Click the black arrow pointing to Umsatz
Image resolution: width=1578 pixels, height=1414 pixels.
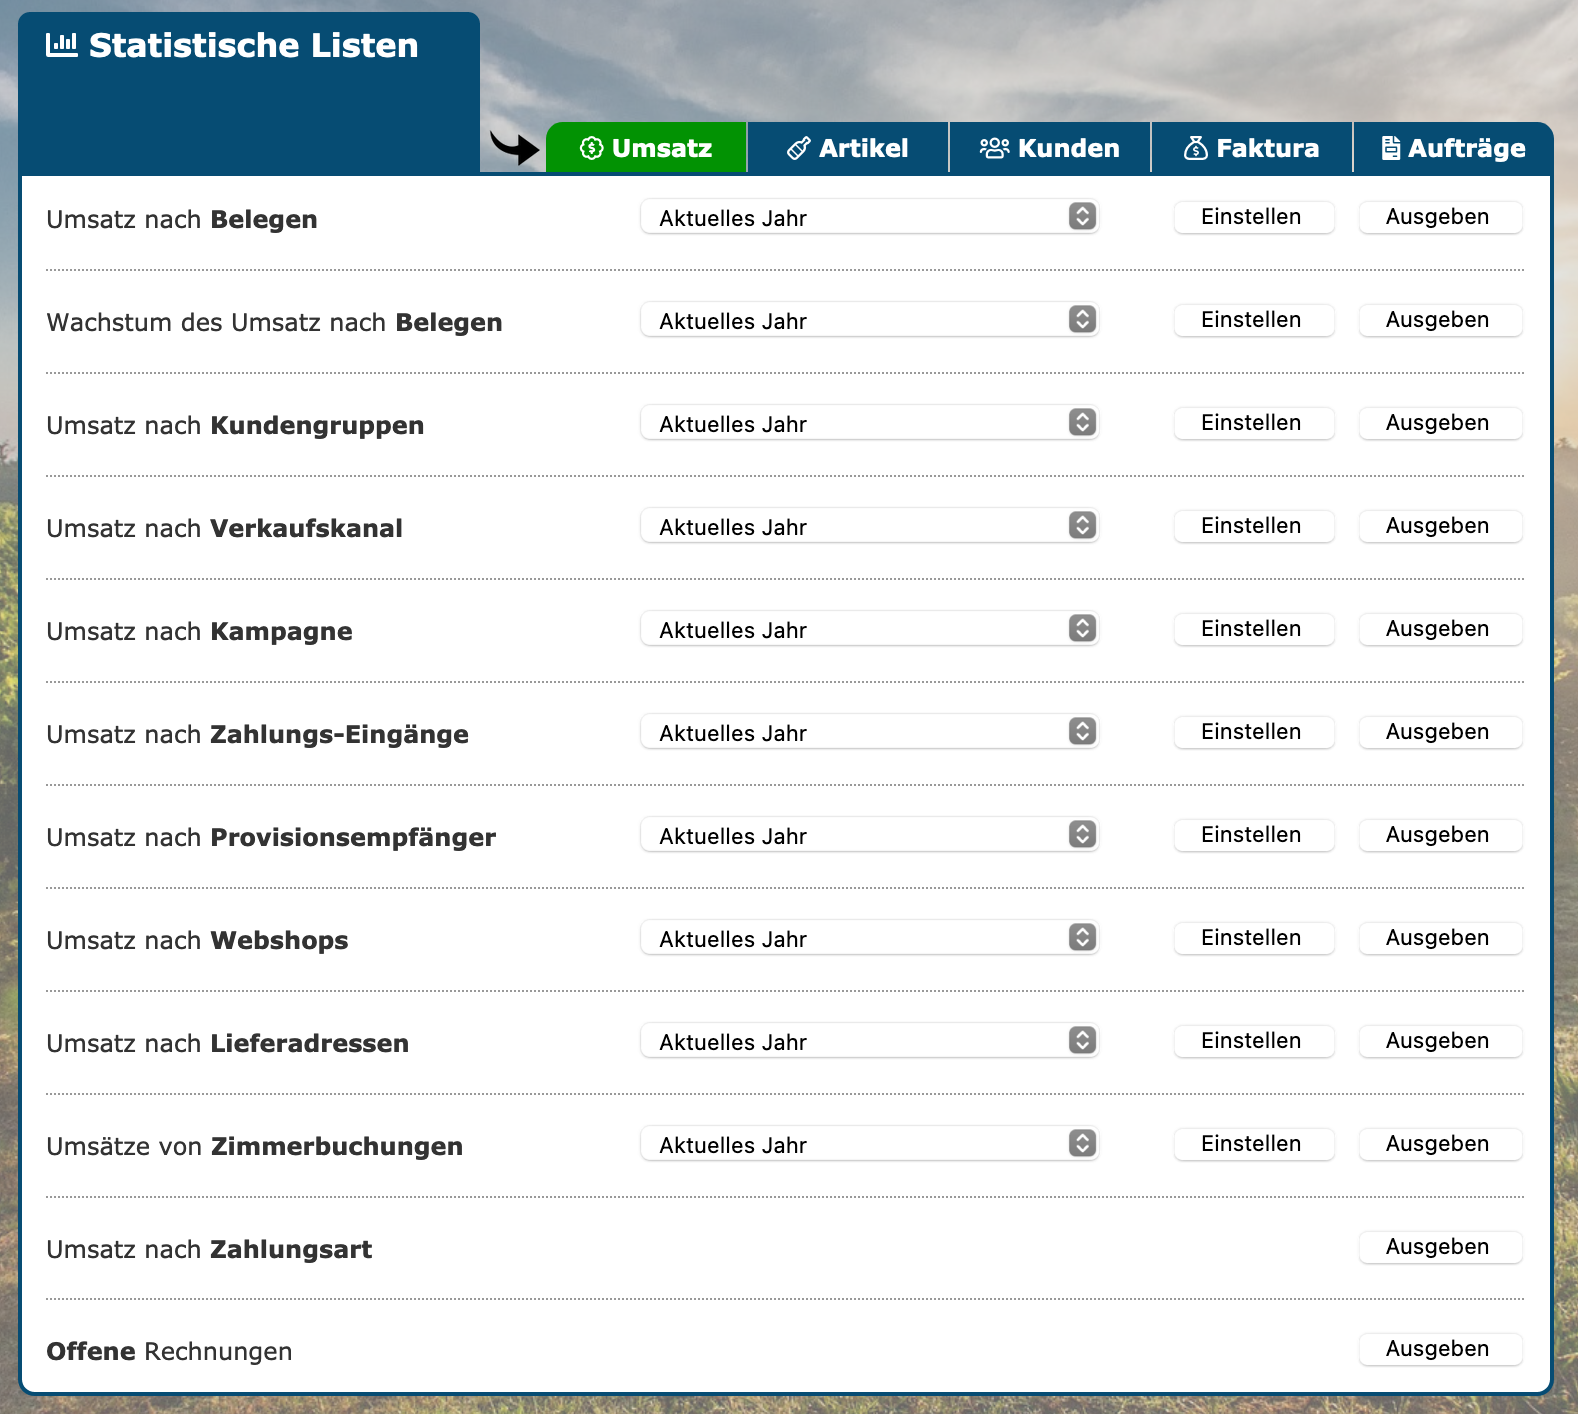click(514, 148)
